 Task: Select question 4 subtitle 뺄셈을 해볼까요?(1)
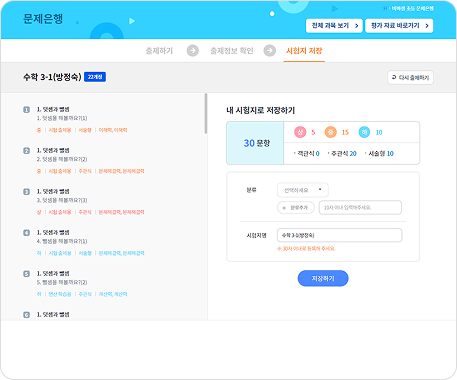click(62, 241)
